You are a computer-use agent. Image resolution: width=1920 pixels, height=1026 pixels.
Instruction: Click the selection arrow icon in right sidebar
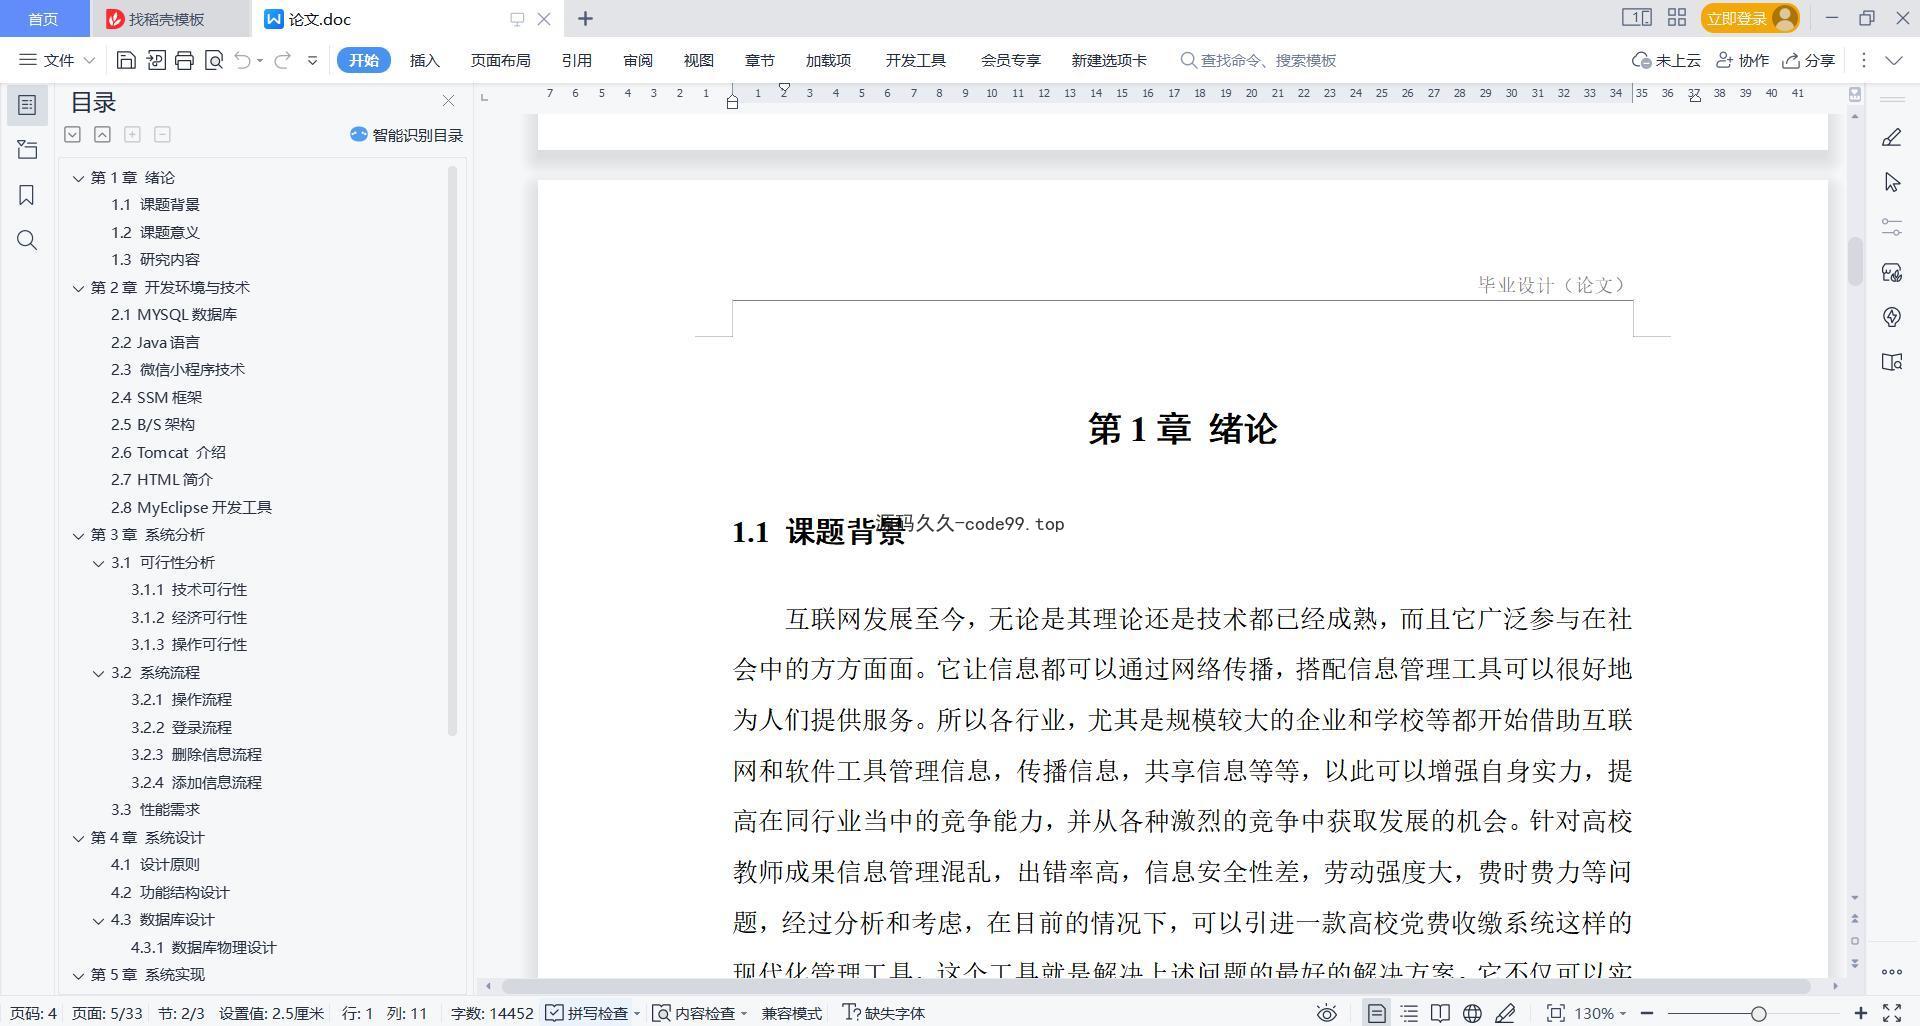[1891, 182]
